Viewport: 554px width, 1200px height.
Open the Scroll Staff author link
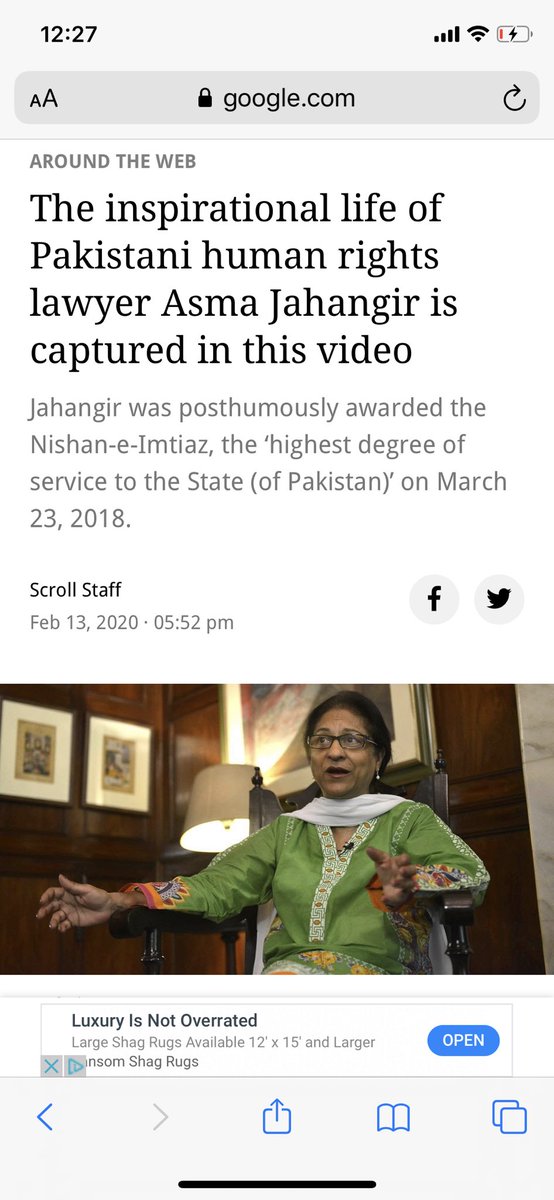(x=76, y=590)
